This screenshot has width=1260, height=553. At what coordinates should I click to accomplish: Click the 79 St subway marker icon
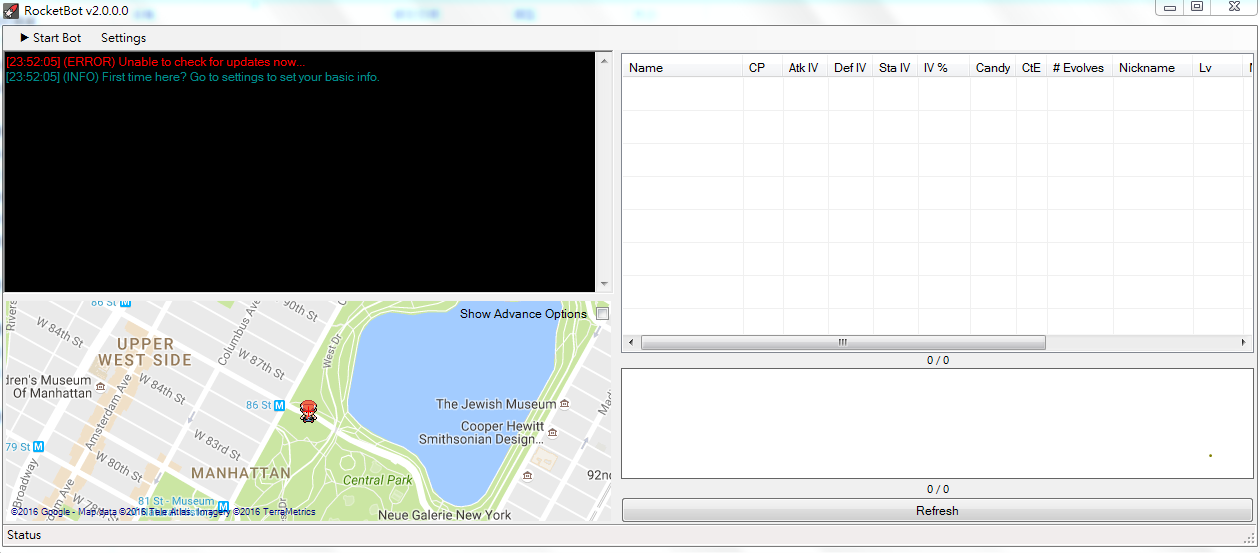tap(38, 446)
